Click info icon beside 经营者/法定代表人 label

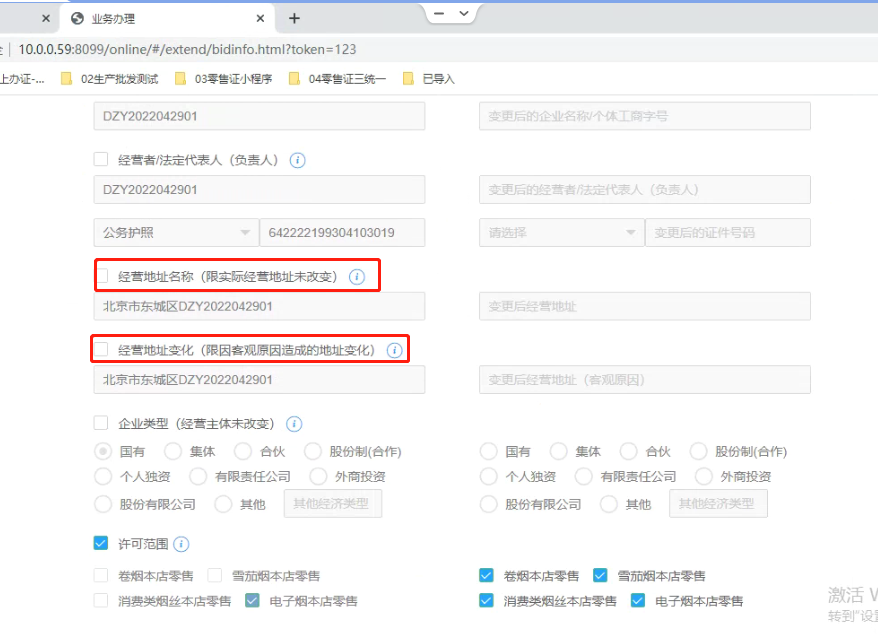coord(297,160)
